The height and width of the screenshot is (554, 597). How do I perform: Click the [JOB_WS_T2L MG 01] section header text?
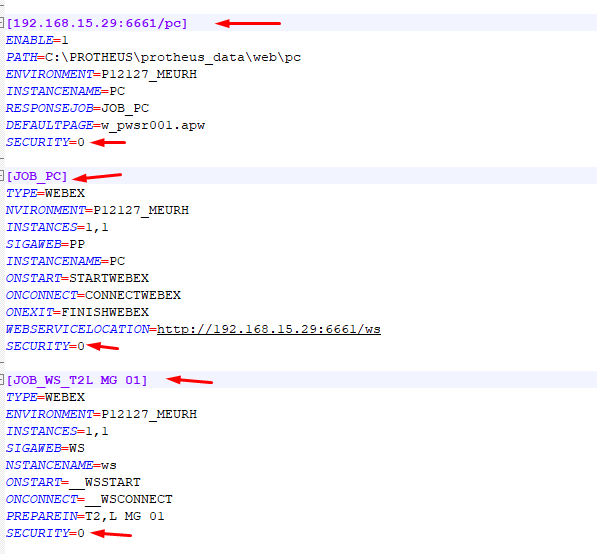click(77, 380)
